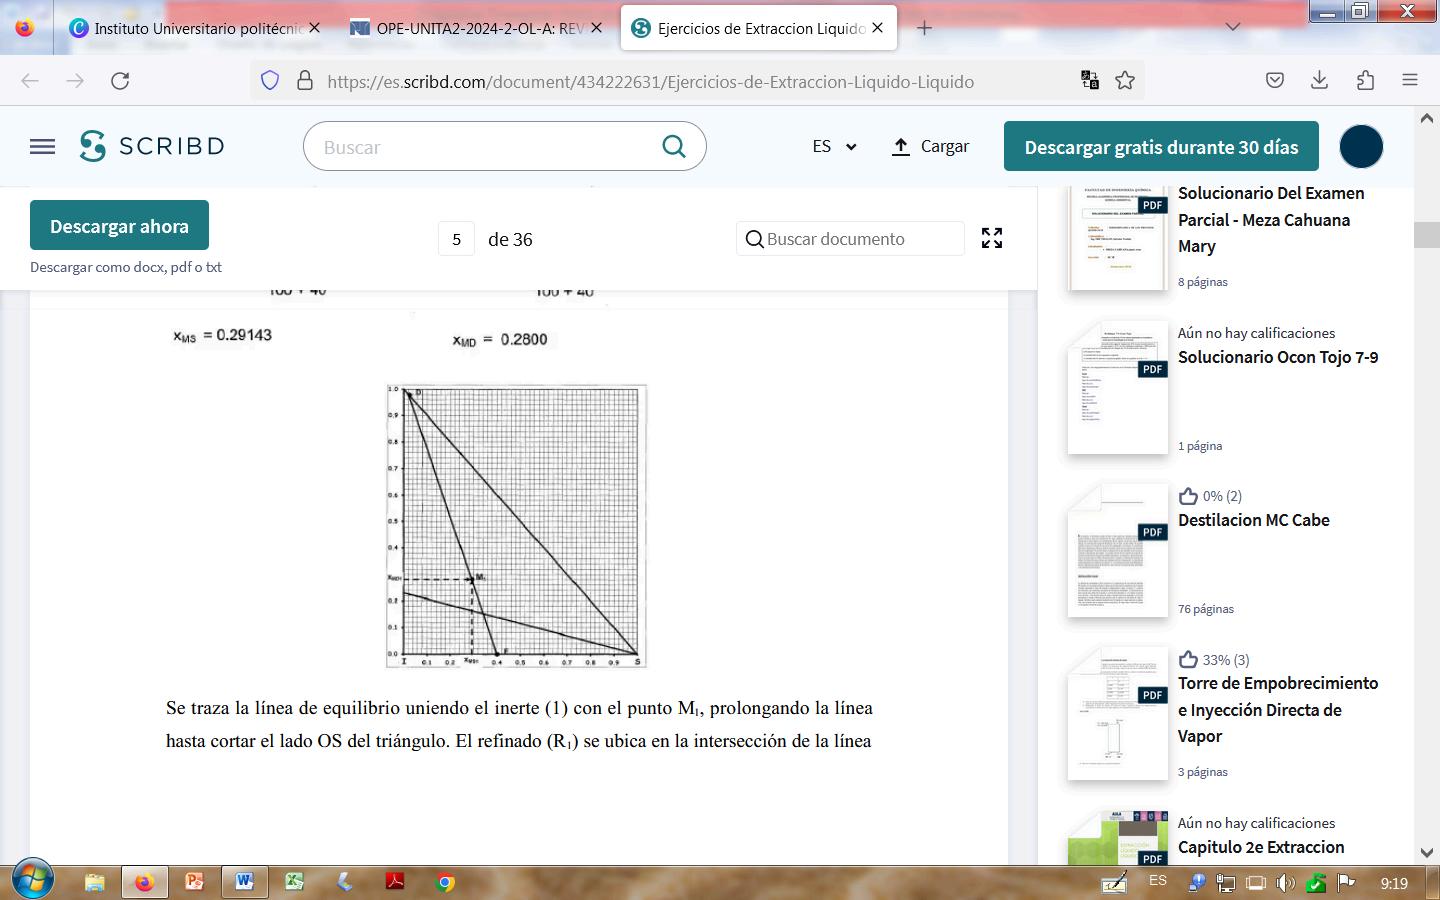Screen dimensions: 1440x900
Task: Click the Cargar upload button
Action: click(930, 146)
